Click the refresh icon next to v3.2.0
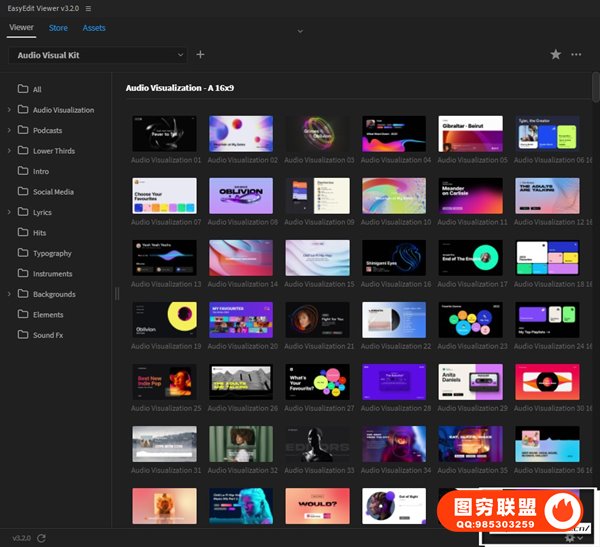Screen dimensions: 600x547 41,538
